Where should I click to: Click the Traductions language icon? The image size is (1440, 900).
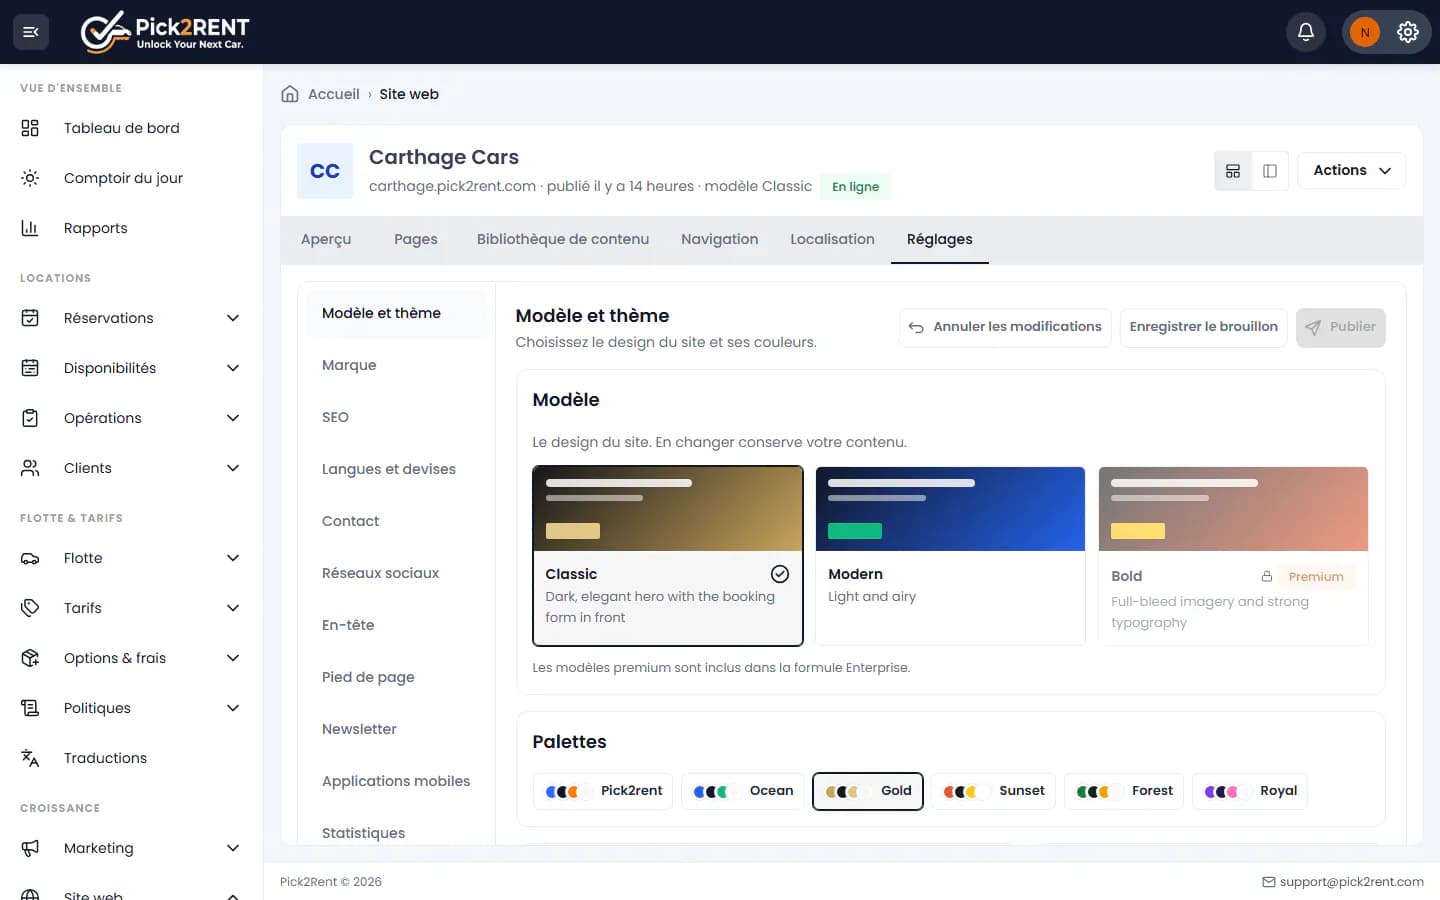pos(30,758)
